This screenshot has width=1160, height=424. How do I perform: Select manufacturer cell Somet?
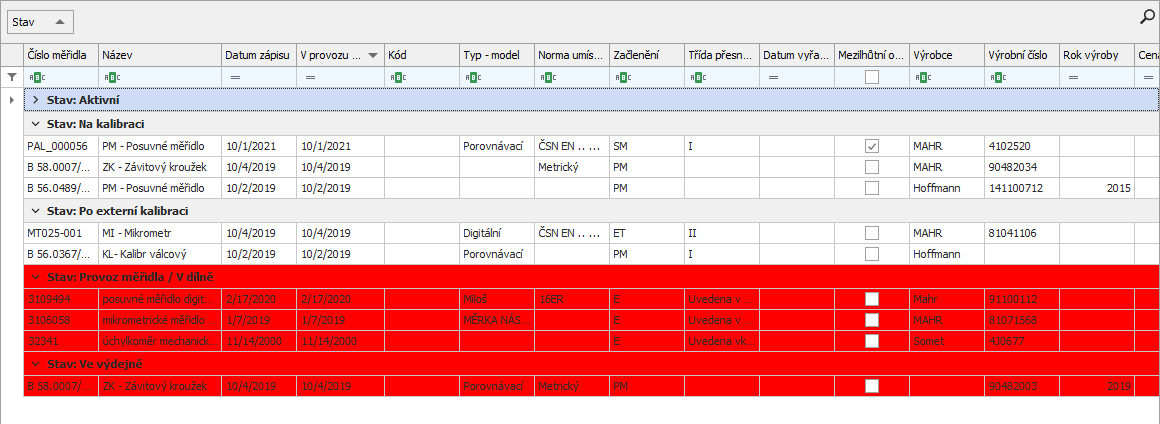(x=947, y=340)
